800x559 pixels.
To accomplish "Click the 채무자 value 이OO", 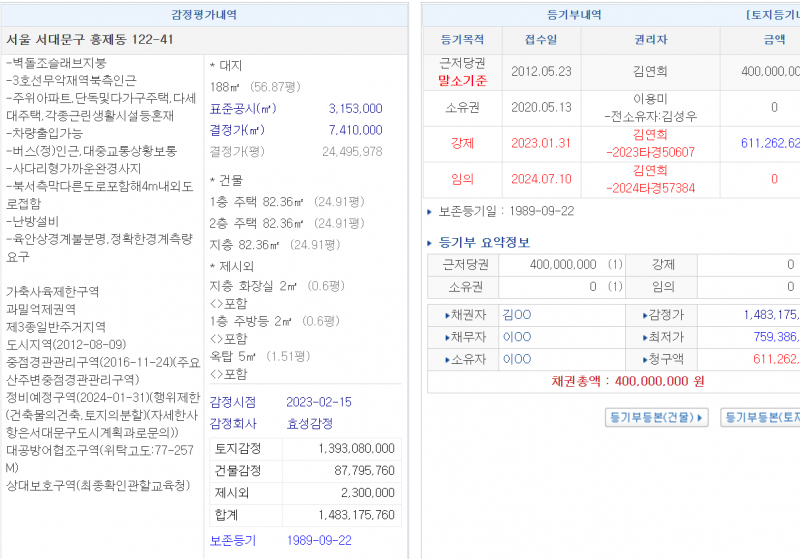I will coord(517,337).
